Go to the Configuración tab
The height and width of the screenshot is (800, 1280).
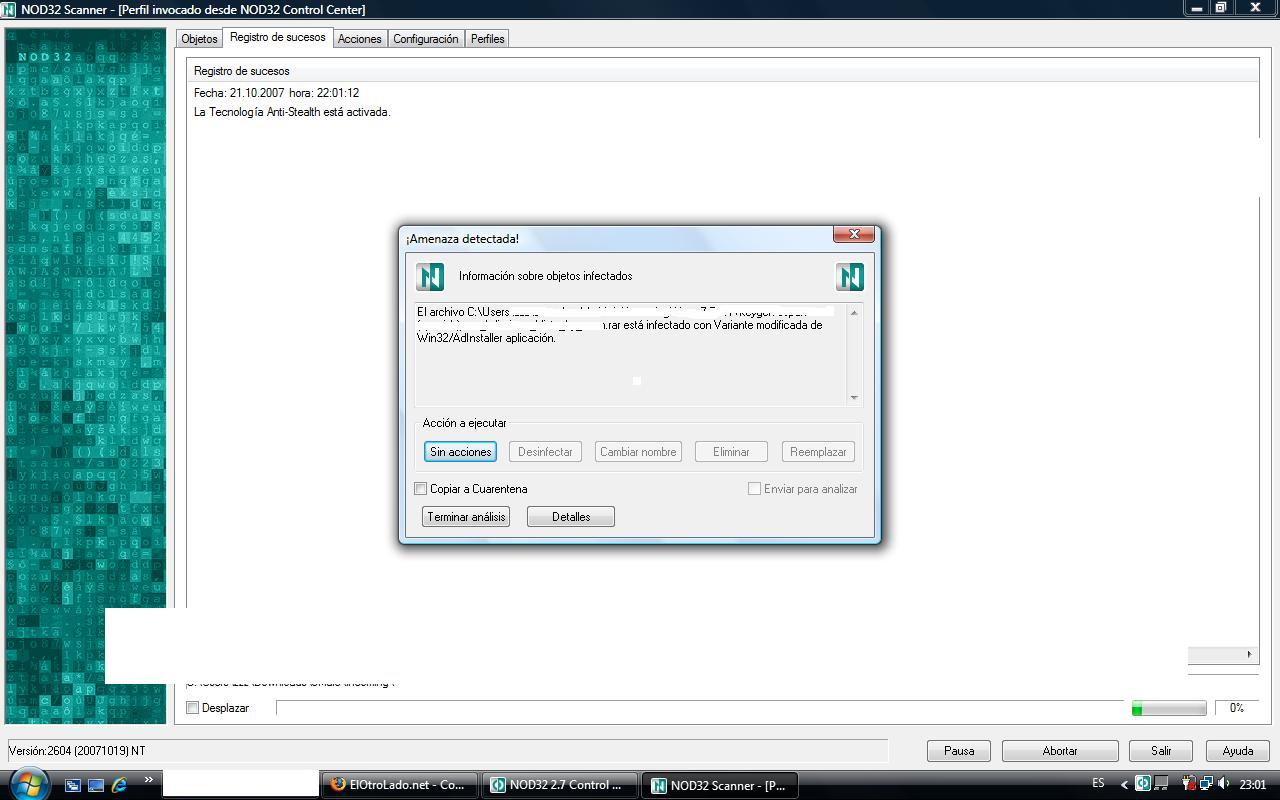(425, 39)
